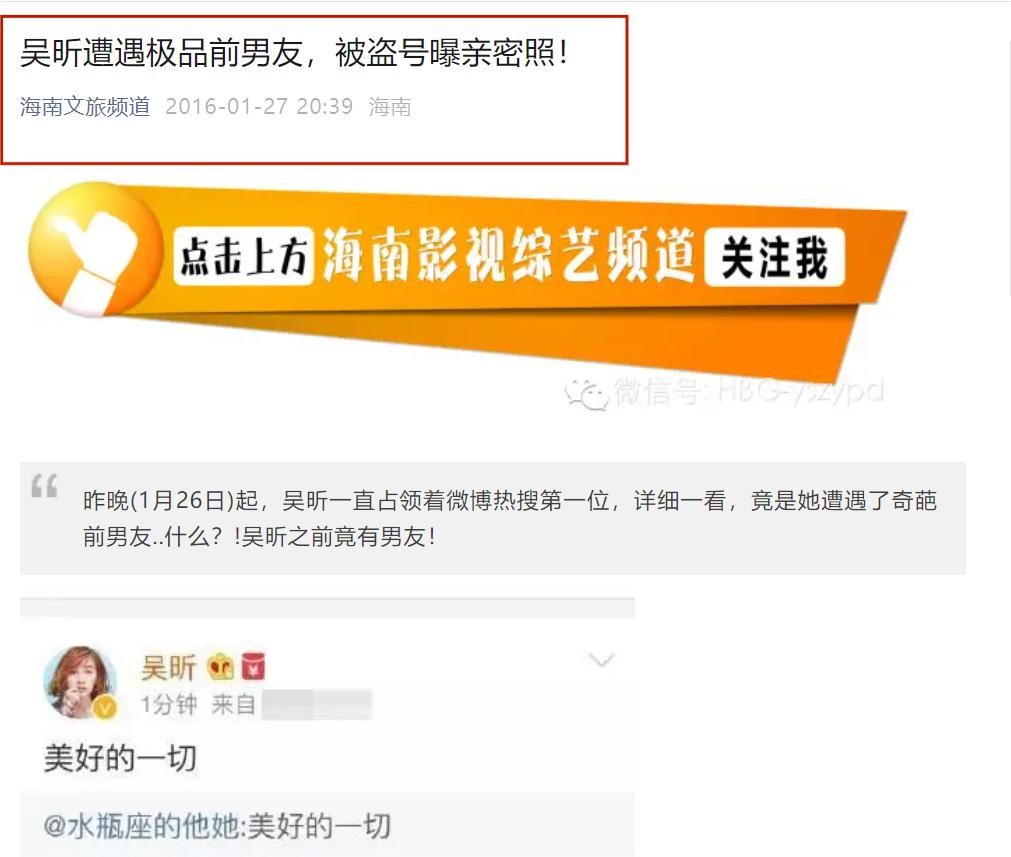Image resolution: width=1011 pixels, height=857 pixels.
Task: Open the @水瓶座的他她 mention
Action: 143,826
